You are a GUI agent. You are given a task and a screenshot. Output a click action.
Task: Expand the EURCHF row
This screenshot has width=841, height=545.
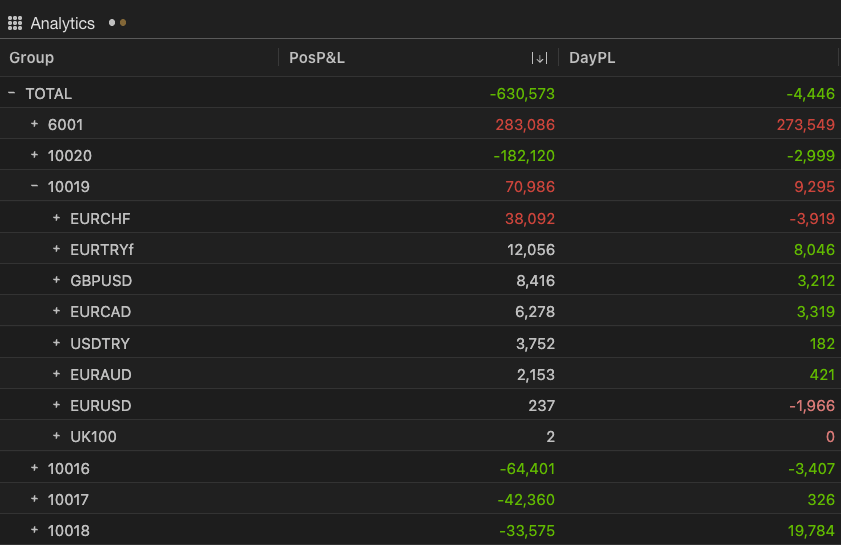coord(56,218)
